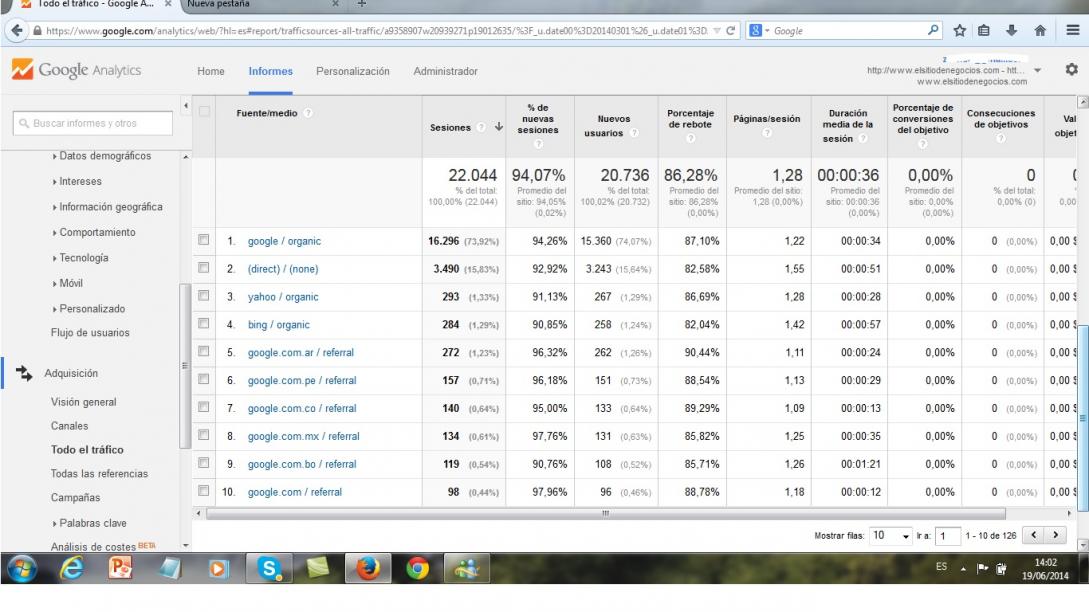Check the google.com.ar / referral row checkbox
Viewport: 1089px width, 612px height.
tap(203, 351)
